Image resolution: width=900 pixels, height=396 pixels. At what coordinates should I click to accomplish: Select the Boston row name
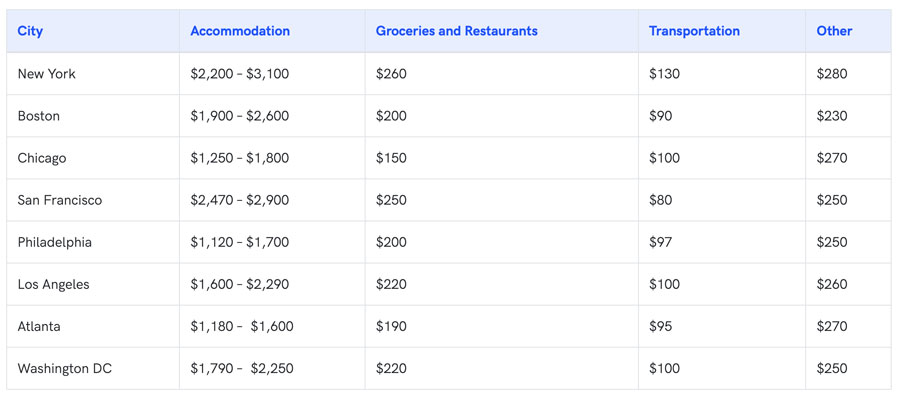(x=38, y=116)
